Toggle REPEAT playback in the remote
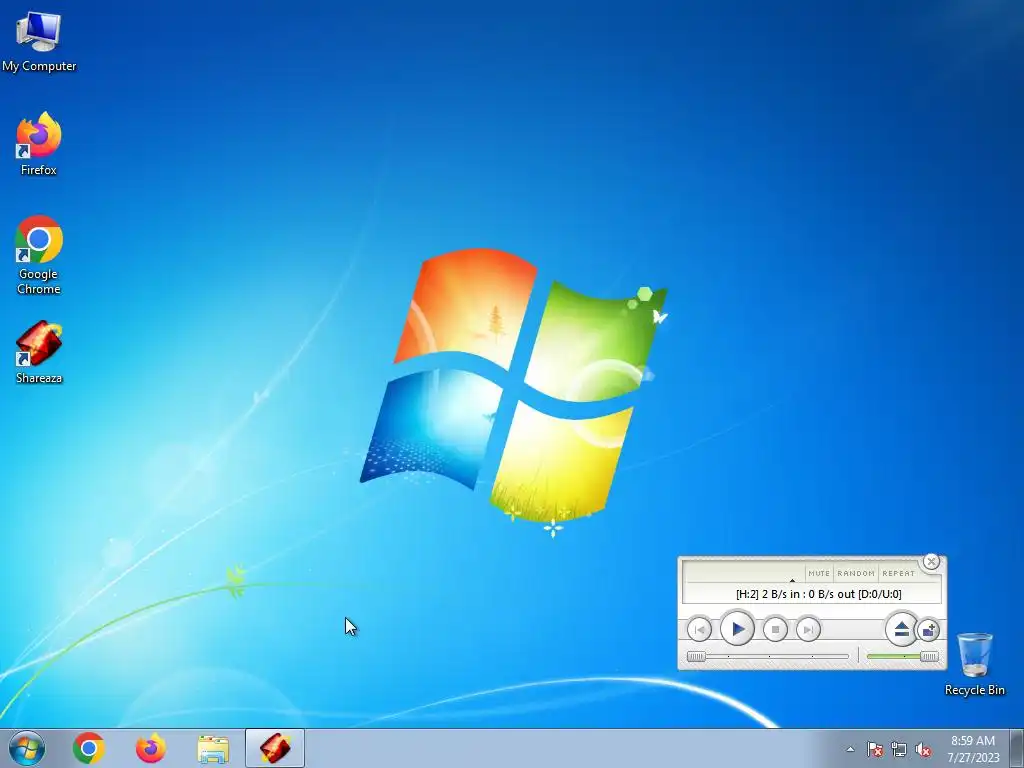 point(899,573)
